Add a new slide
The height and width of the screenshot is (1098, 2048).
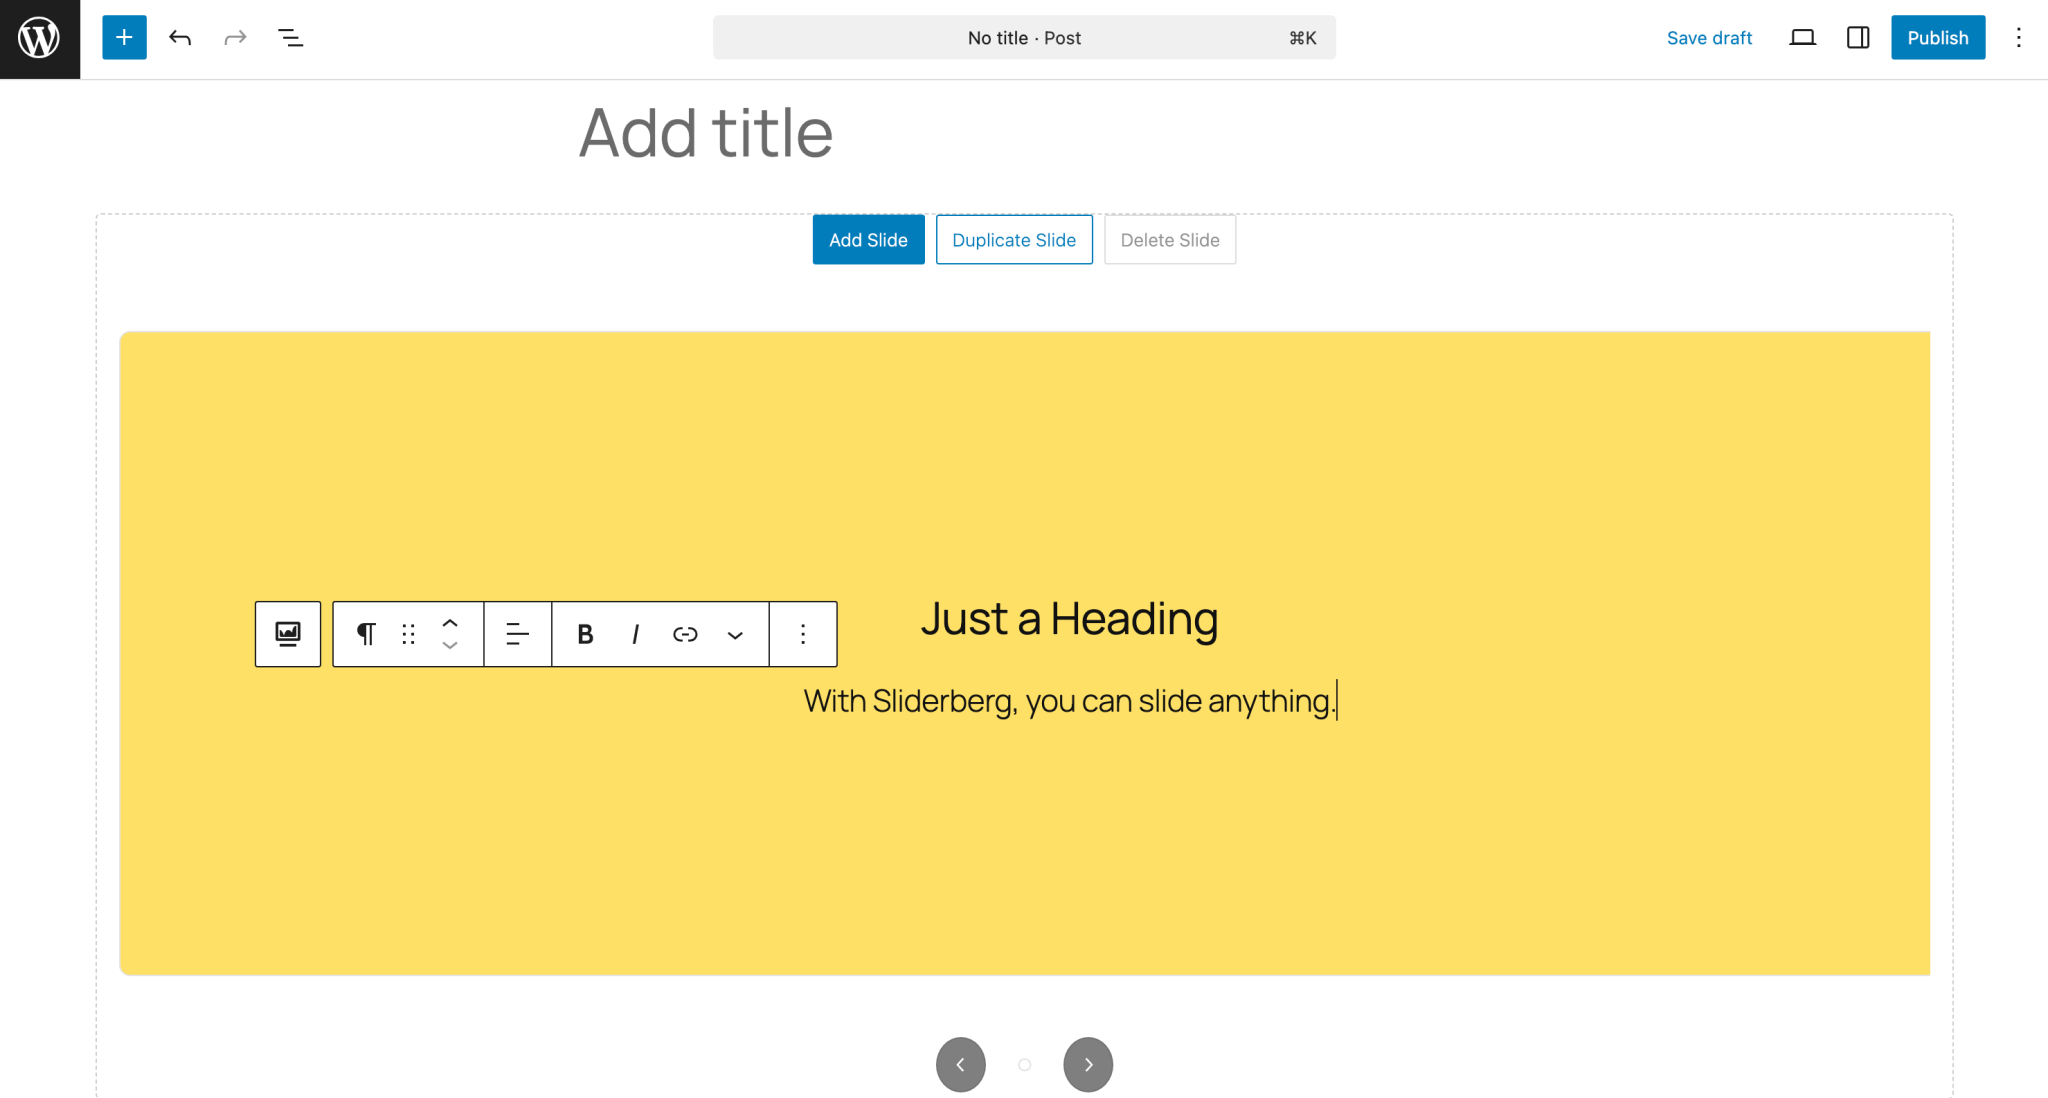click(x=868, y=240)
